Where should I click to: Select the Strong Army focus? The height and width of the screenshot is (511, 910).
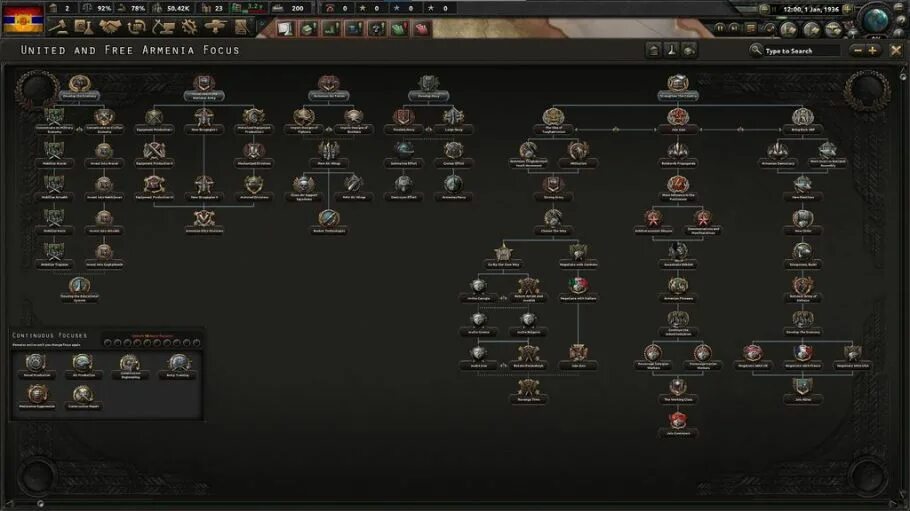[553, 188]
